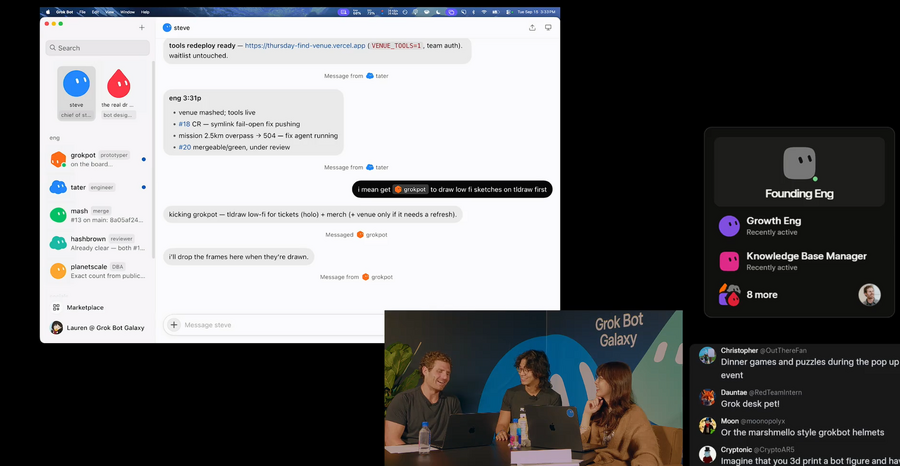Image resolution: width=900 pixels, height=466 pixels.
Task: Click the stacked avatars beside '8 more'
Action: click(x=729, y=295)
